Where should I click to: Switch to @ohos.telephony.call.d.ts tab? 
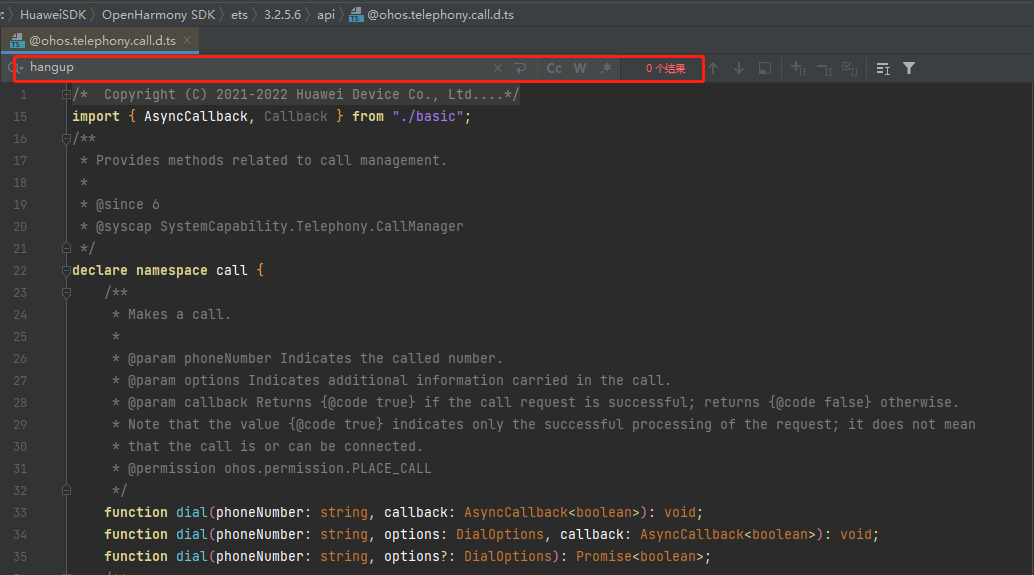tap(102, 41)
